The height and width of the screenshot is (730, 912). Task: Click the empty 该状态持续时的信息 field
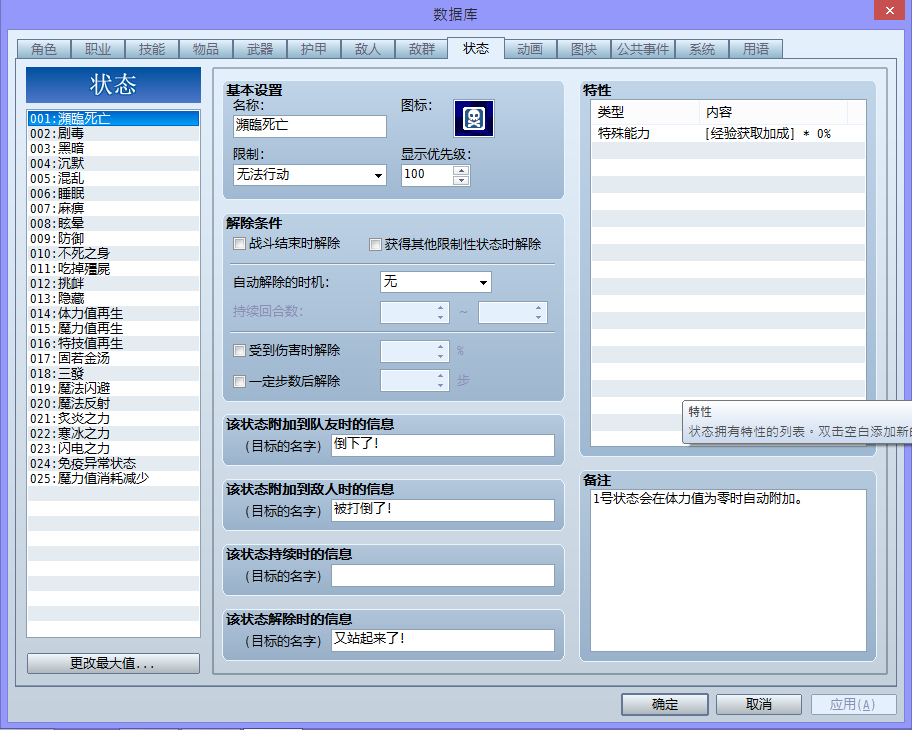click(443, 575)
